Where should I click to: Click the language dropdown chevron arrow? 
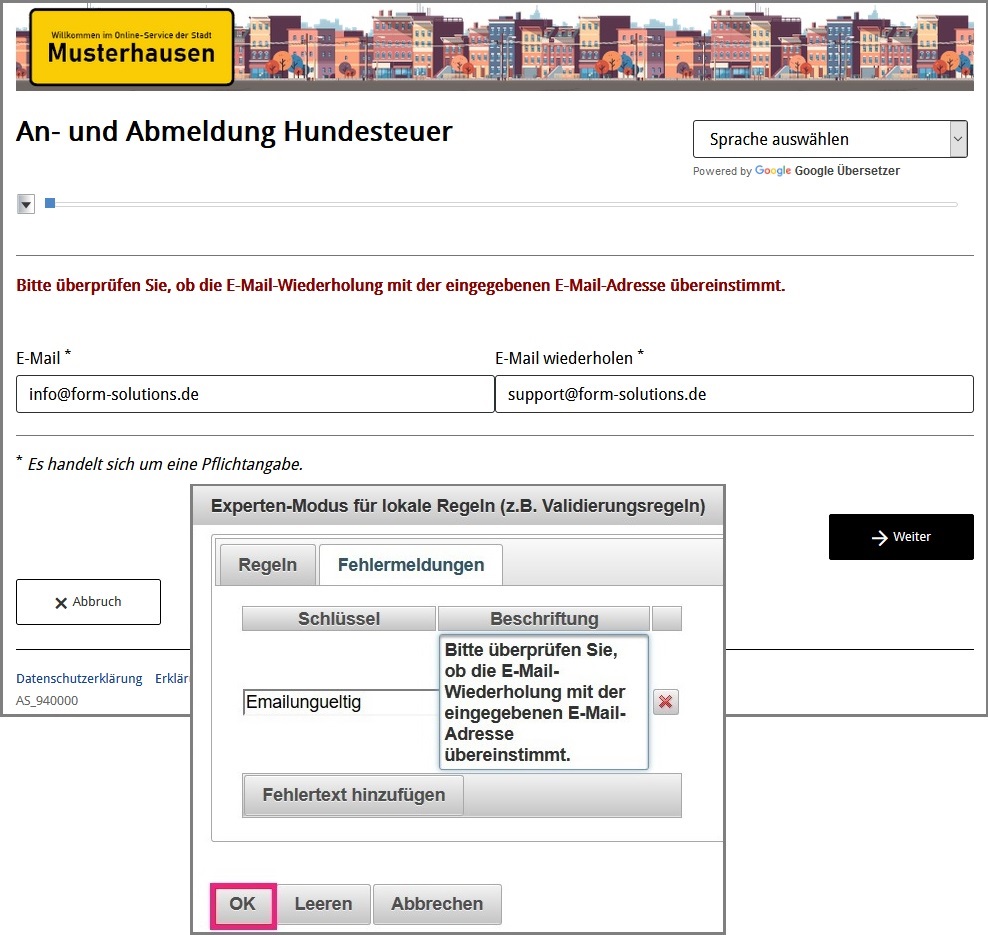pyautogui.click(x=958, y=139)
